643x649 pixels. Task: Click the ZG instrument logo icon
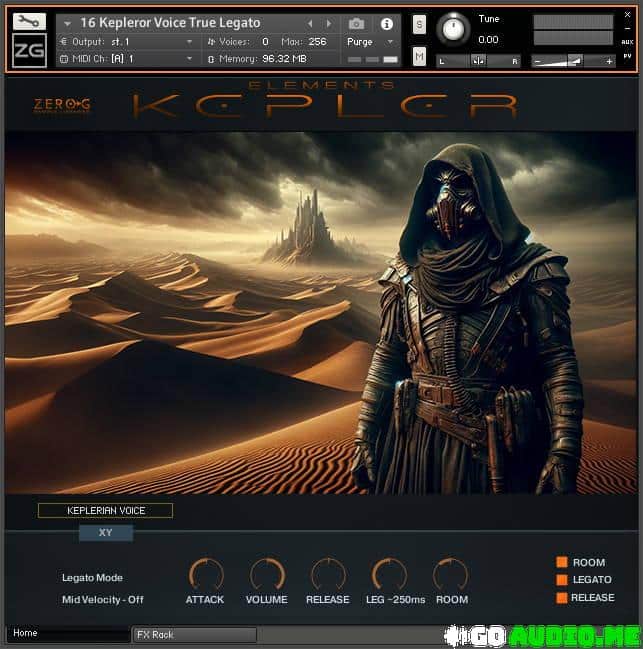[29, 50]
